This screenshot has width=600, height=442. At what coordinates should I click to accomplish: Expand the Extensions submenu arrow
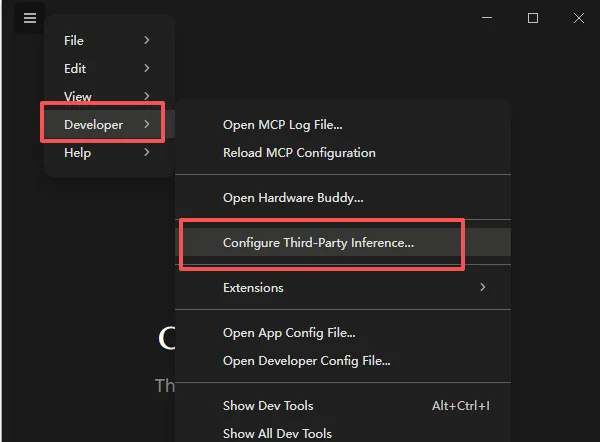pos(483,287)
